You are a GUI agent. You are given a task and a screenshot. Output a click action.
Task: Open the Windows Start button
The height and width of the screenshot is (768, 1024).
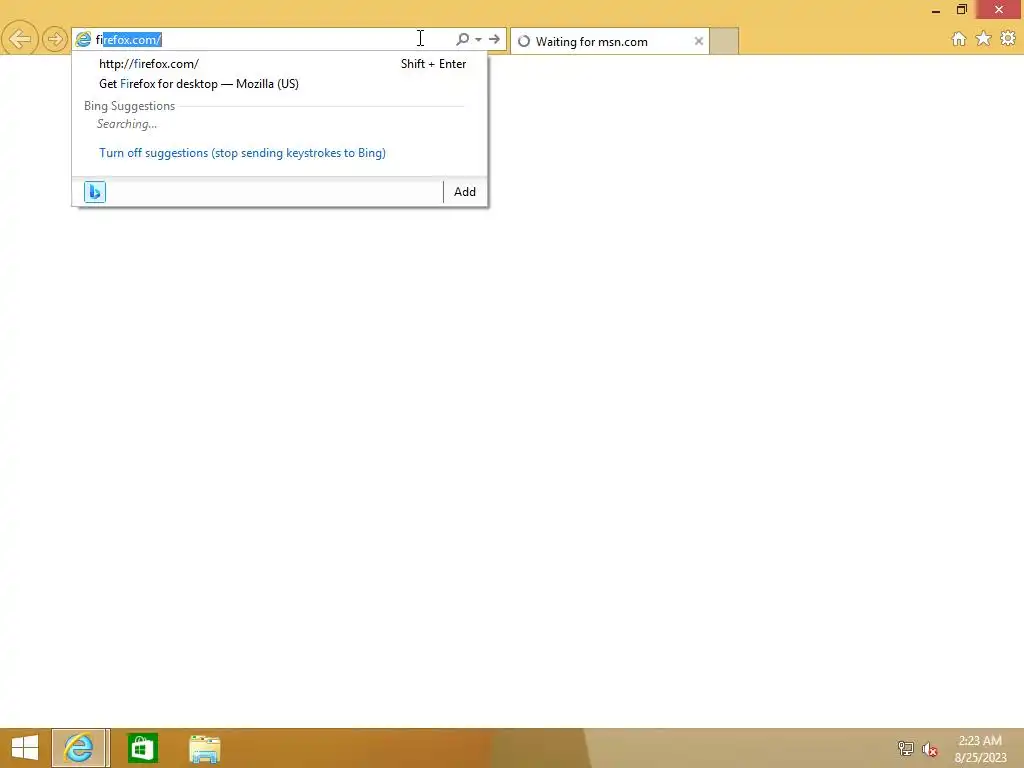click(25, 748)
